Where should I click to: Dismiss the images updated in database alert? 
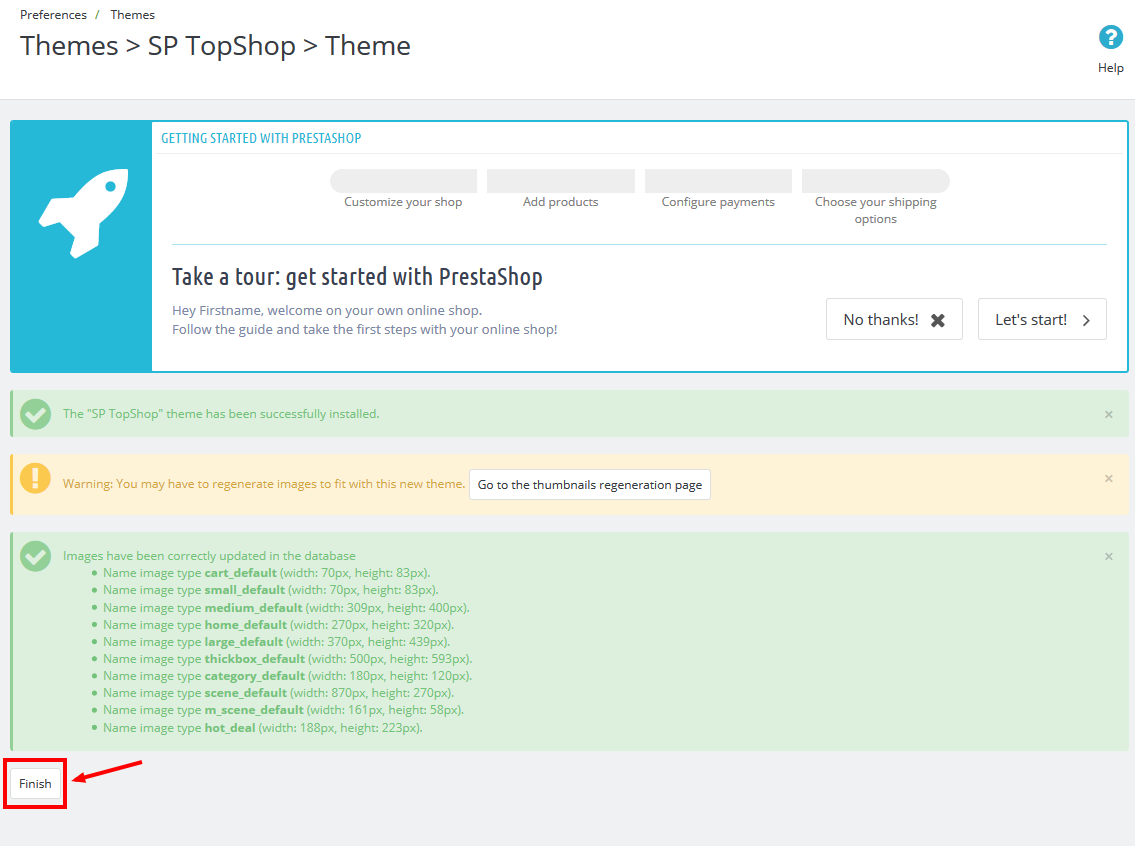point(1108,557)
